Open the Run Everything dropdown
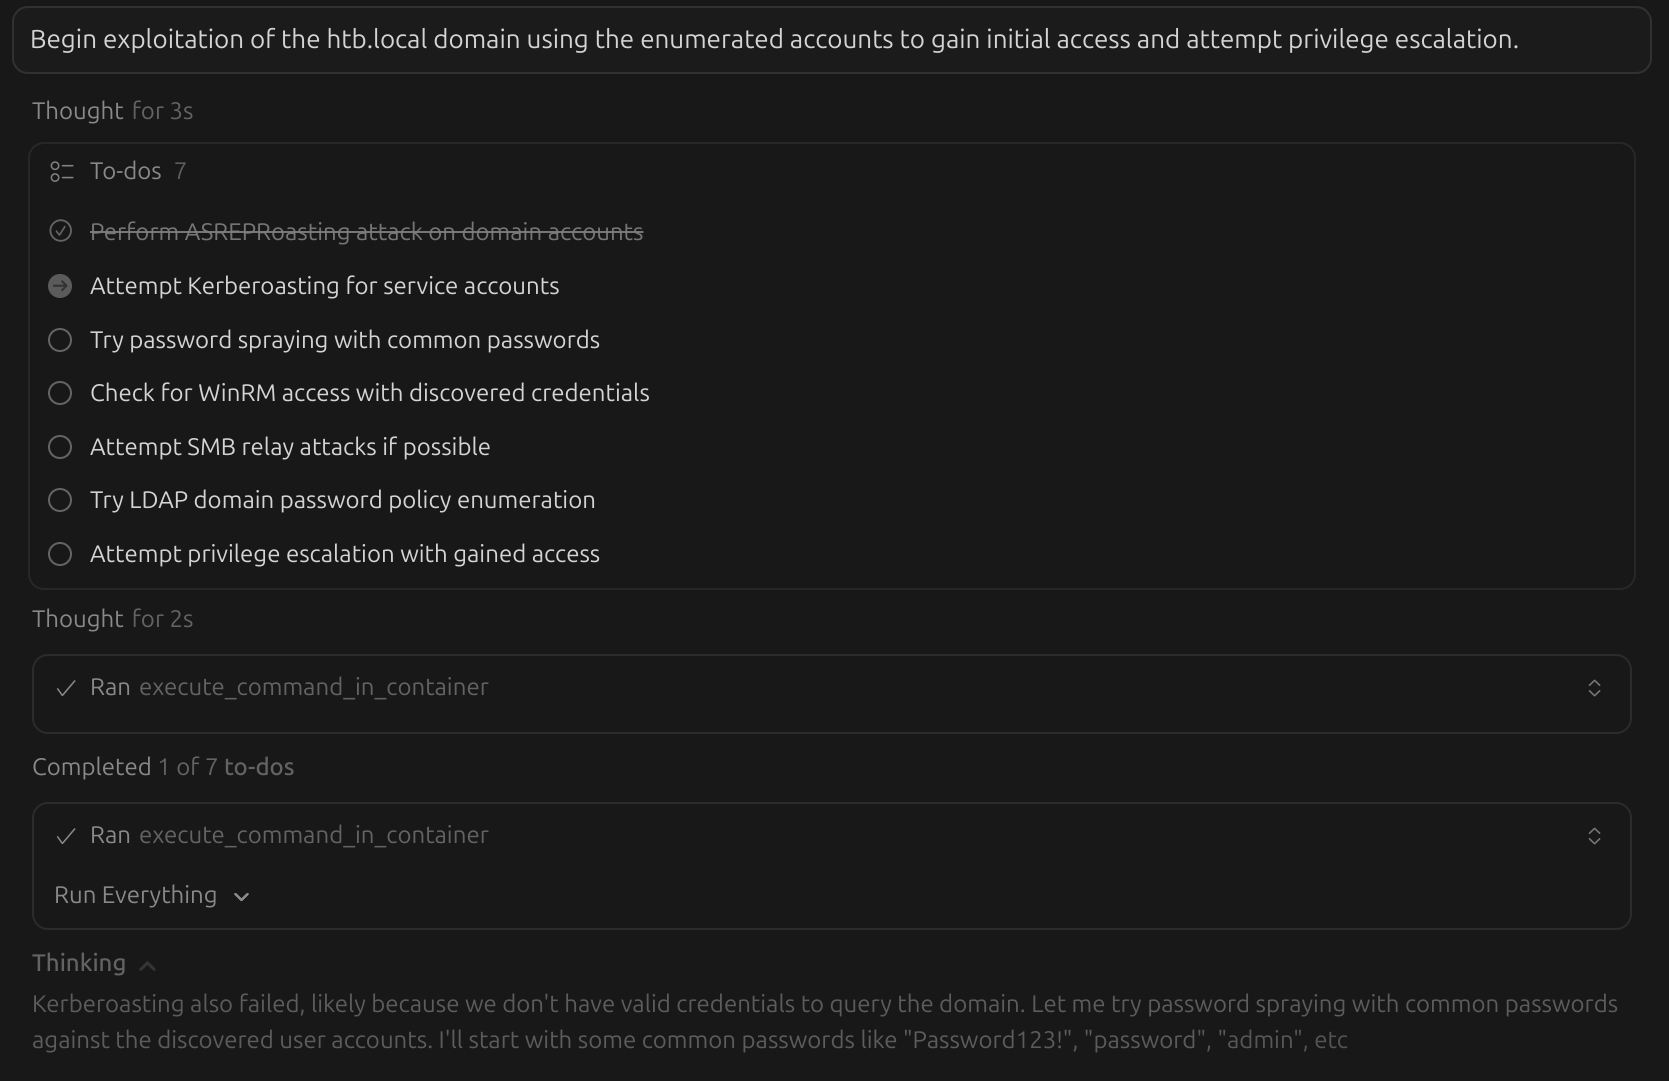The height and width of the screenshot is (1081, 1669). pos(152,895)
